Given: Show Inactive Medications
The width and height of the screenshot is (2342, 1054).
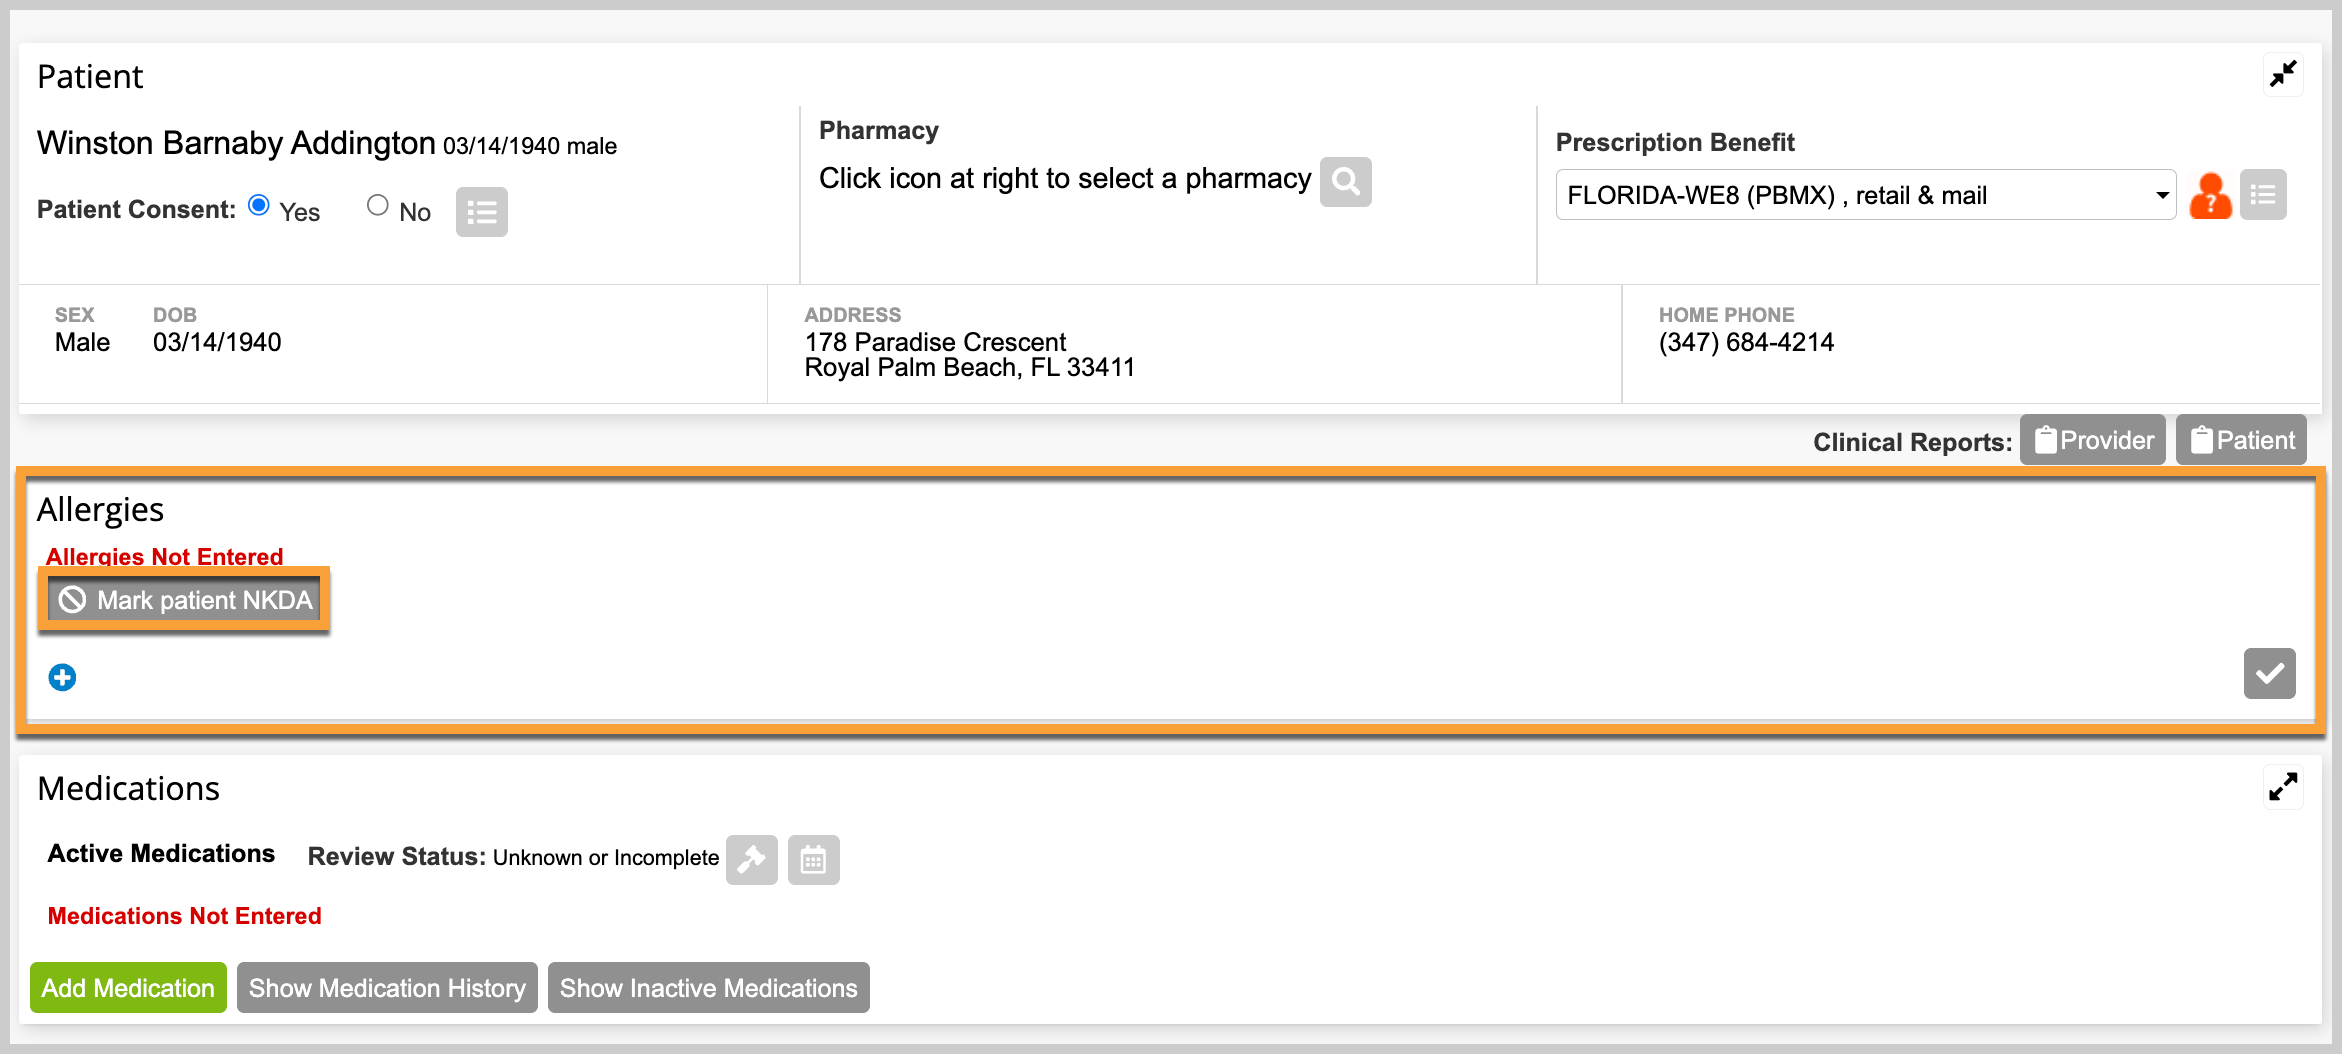Looking at the screenshot, I should tap(708, 988).
